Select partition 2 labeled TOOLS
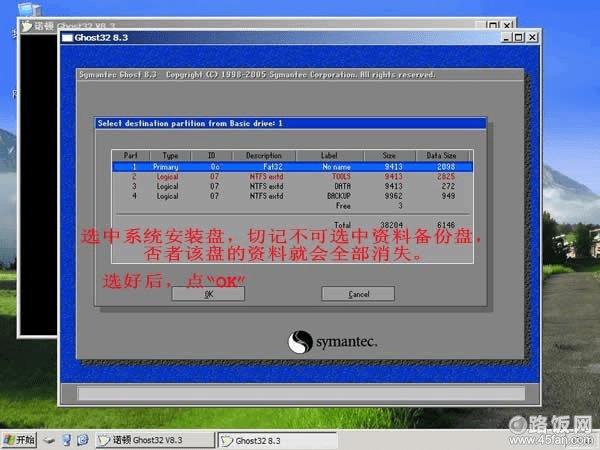 (x=292, y=176)
